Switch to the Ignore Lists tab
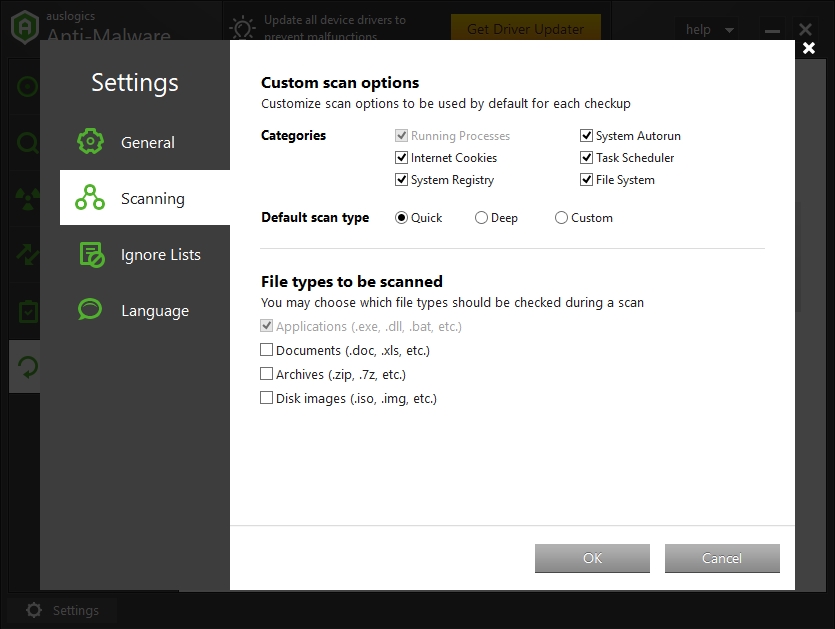Viewport: 835px width, 629px height. (x=160, y=255)
